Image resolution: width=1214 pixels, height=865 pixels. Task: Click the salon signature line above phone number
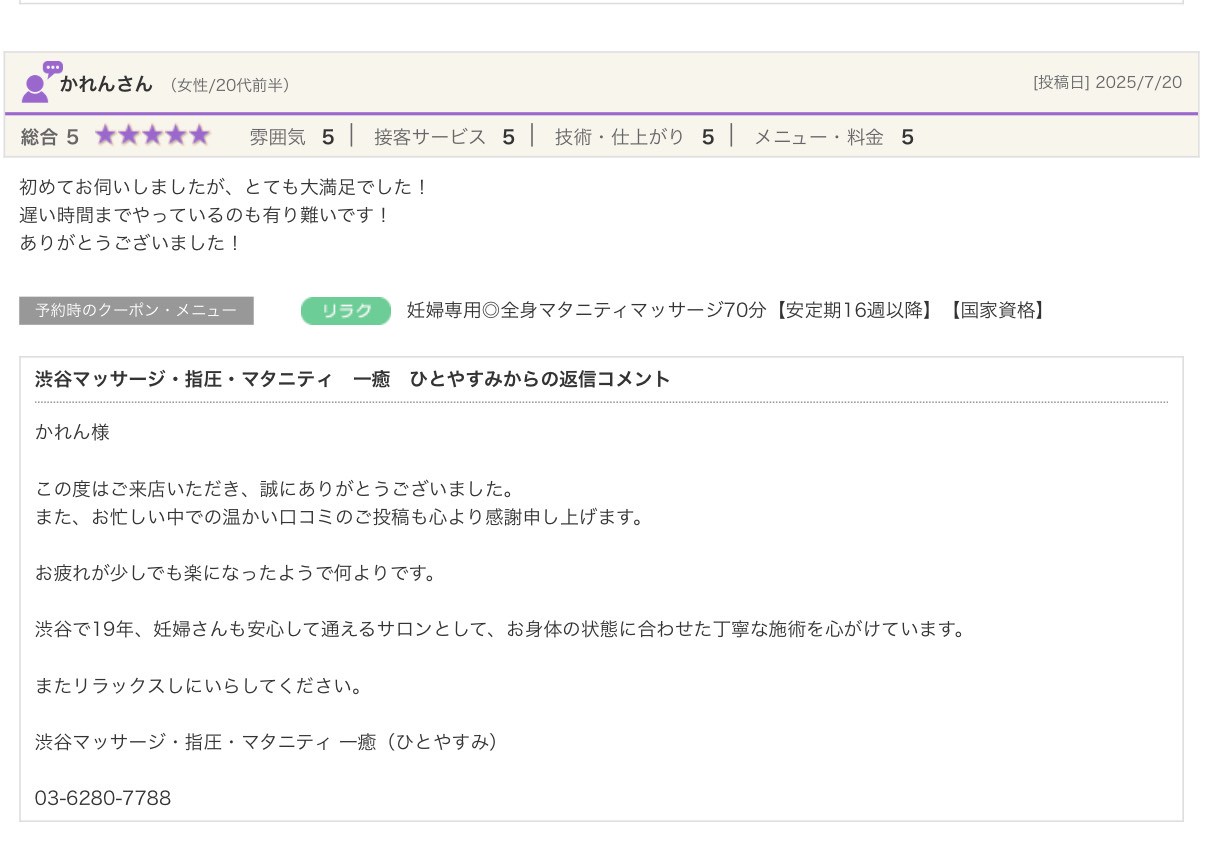267,742
